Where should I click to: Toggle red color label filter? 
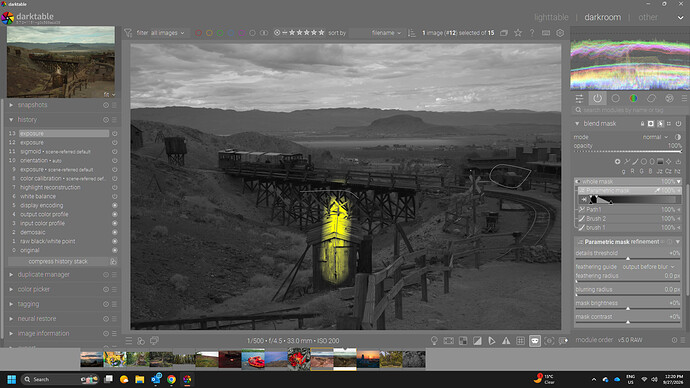point(198,33)
